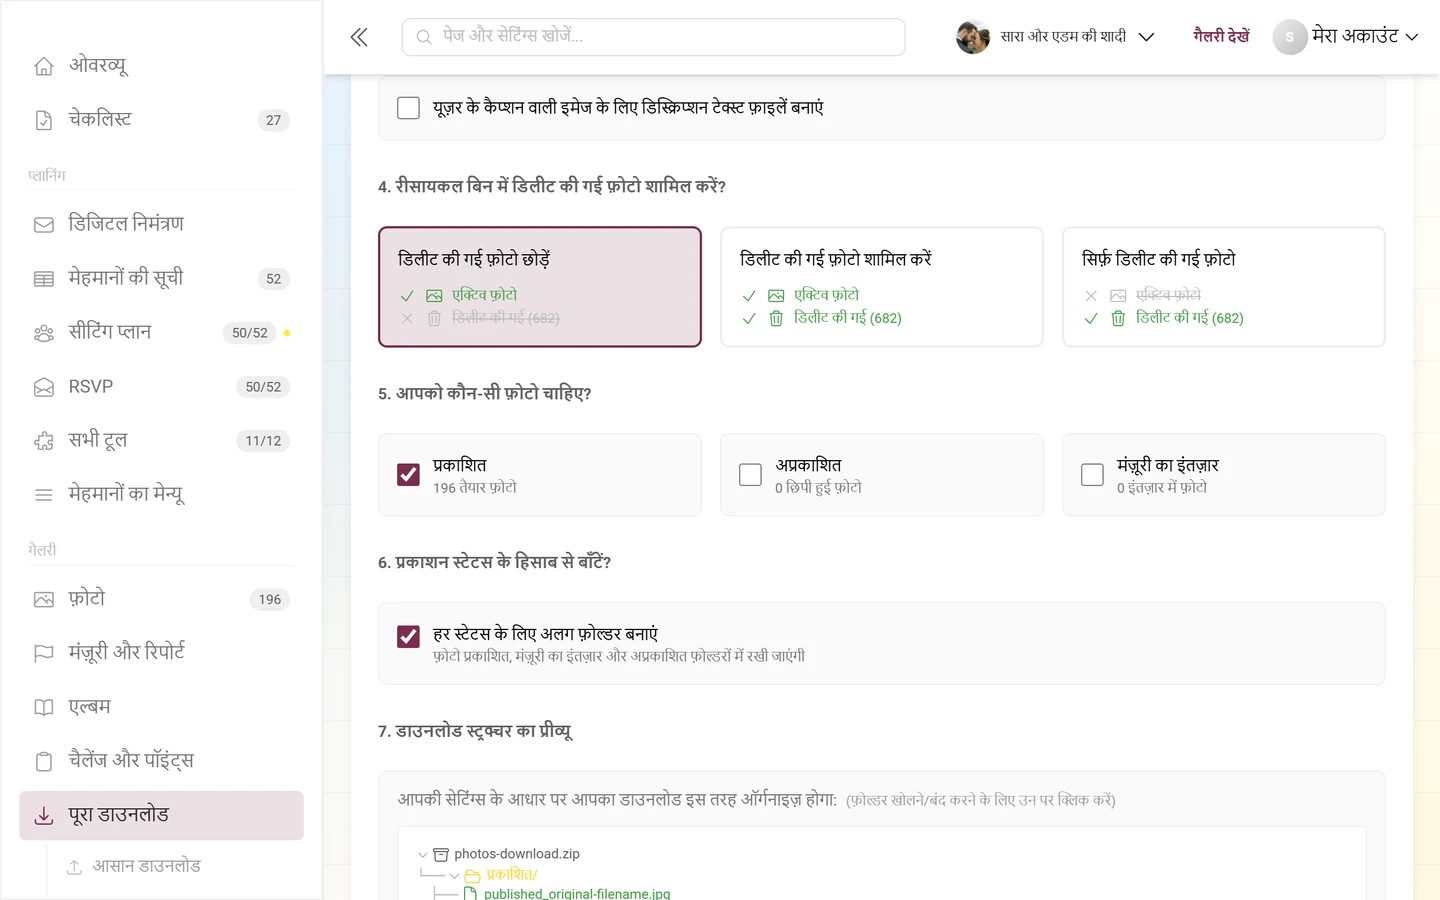Select डिलीट की गई फ़ोटो शामिल करें option
This screenshot has height=900, width=1440.
[882, 287]
